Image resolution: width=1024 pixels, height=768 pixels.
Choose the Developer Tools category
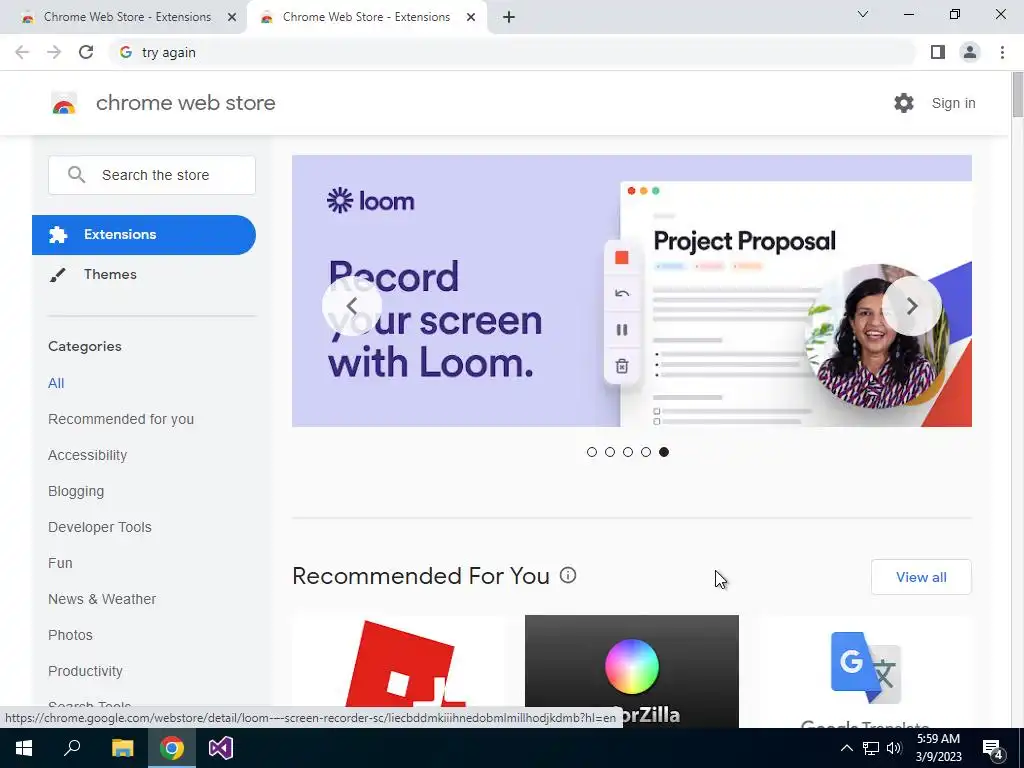tap(100, 527)
